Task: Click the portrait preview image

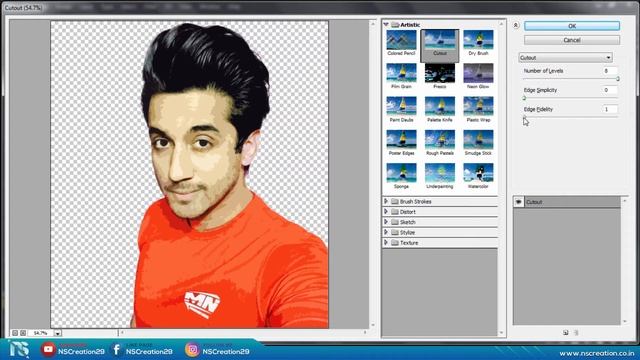Action: click(x=189, y=174)
